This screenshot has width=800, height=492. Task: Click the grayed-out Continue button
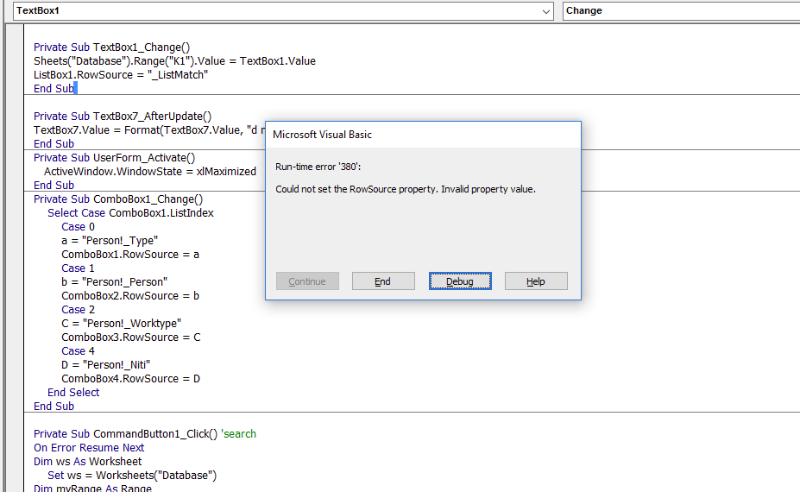[308, 281]
